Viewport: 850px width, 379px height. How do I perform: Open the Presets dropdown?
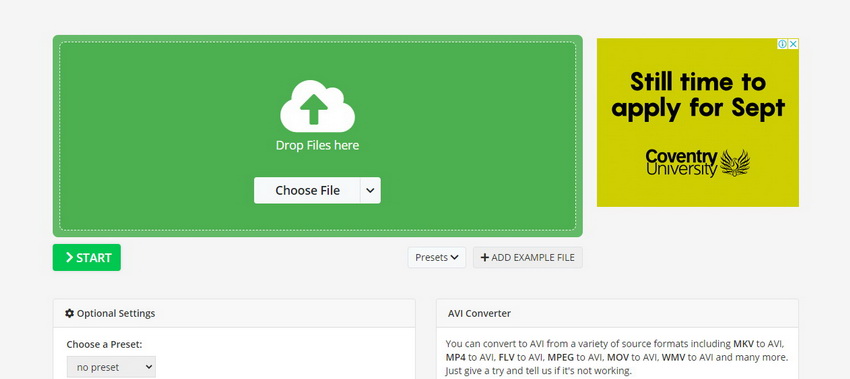click(x=437, y=258)
